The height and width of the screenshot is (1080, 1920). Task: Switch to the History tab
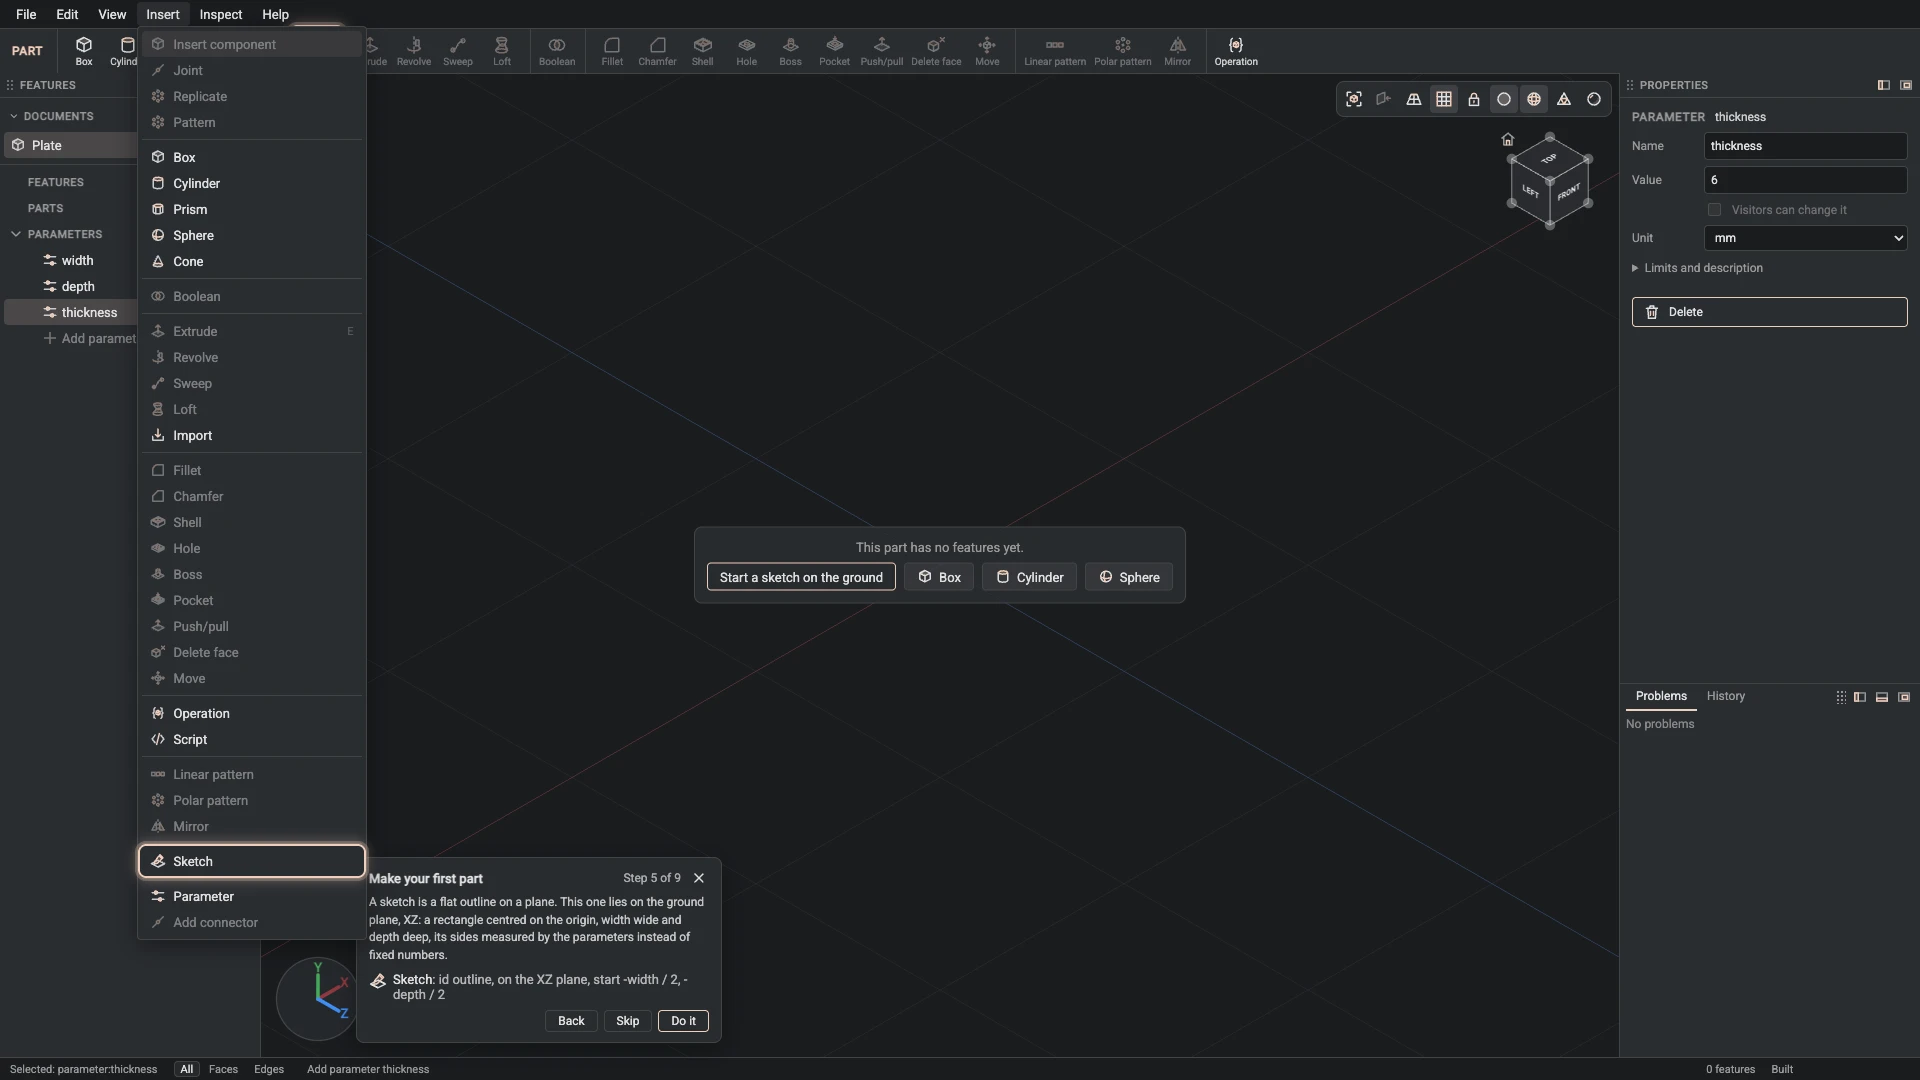tap(1726, 696)
